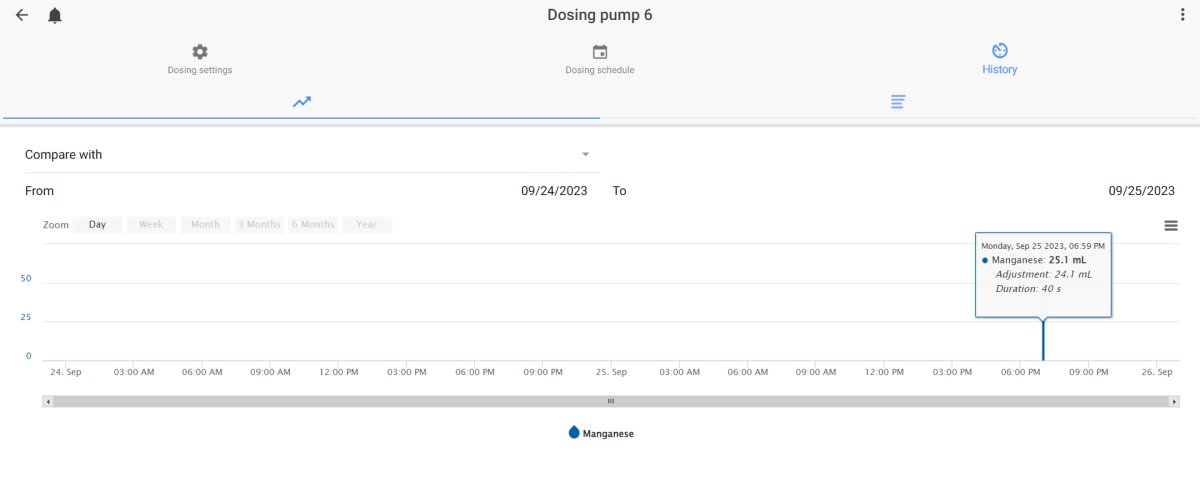Edit the From date 09/24/2023
Viewport: 1200px width, 482px height.
pos(554,191)
